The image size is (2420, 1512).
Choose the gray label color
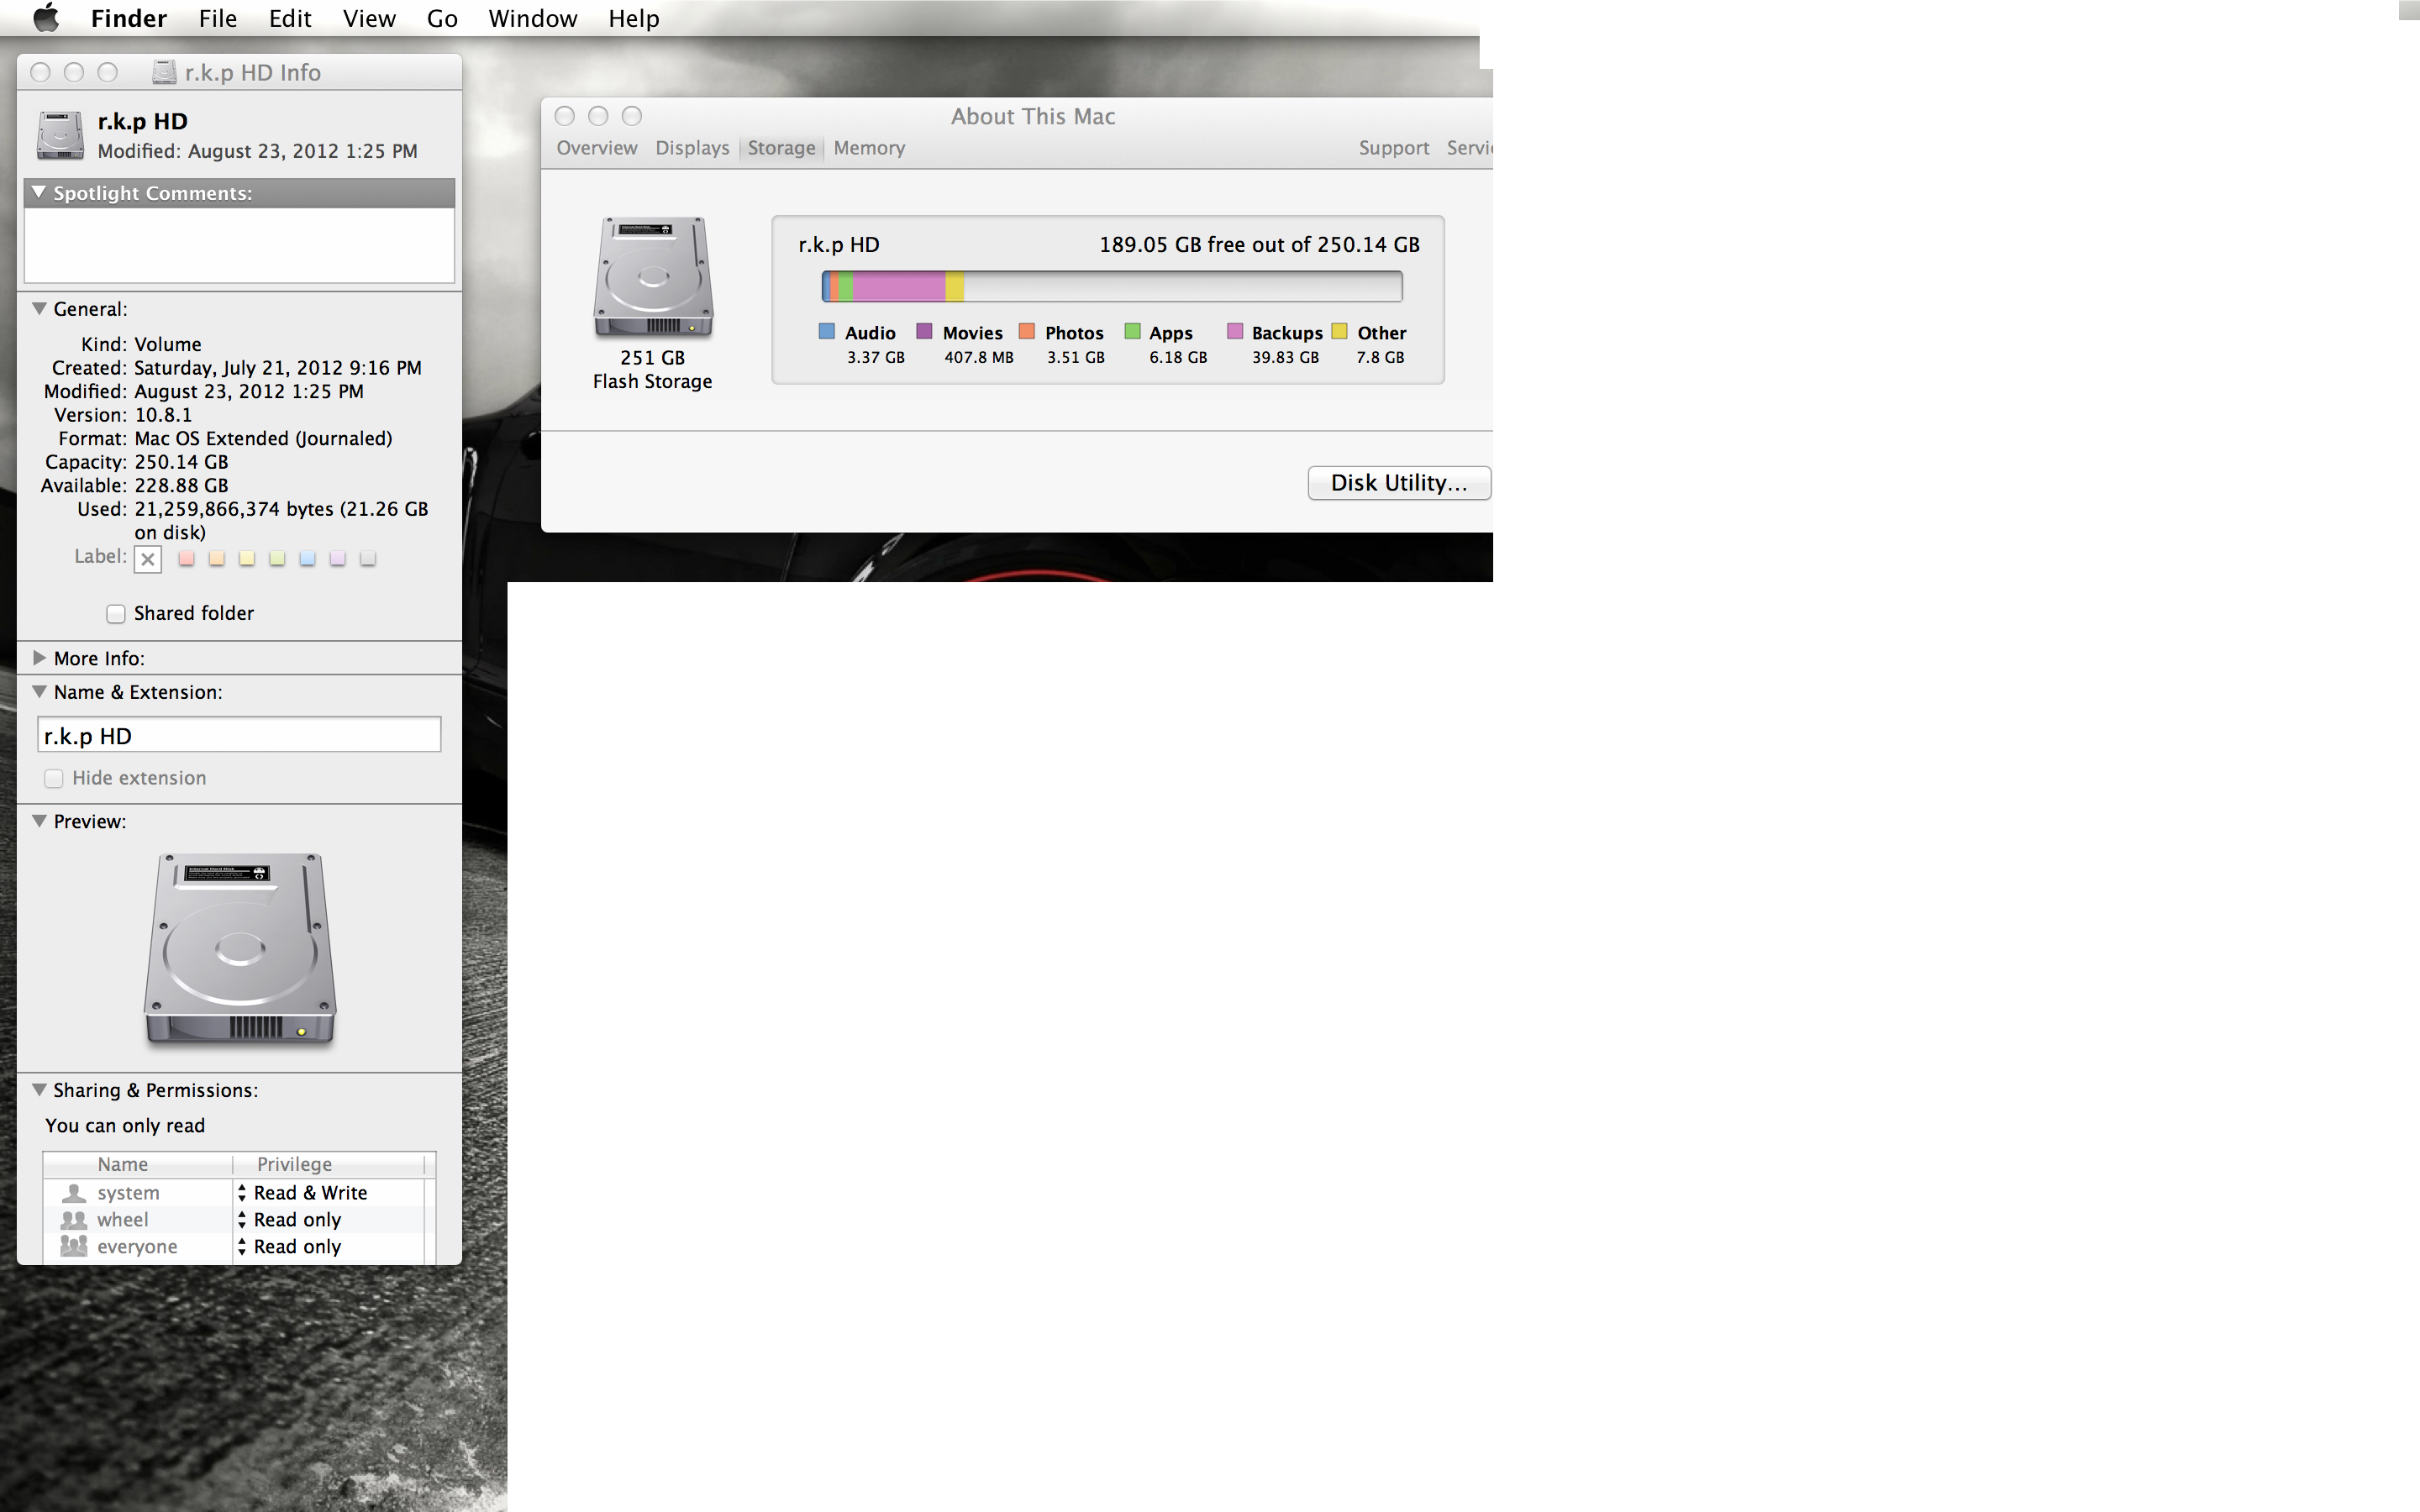pyautogui.click(x=368, y=558)
